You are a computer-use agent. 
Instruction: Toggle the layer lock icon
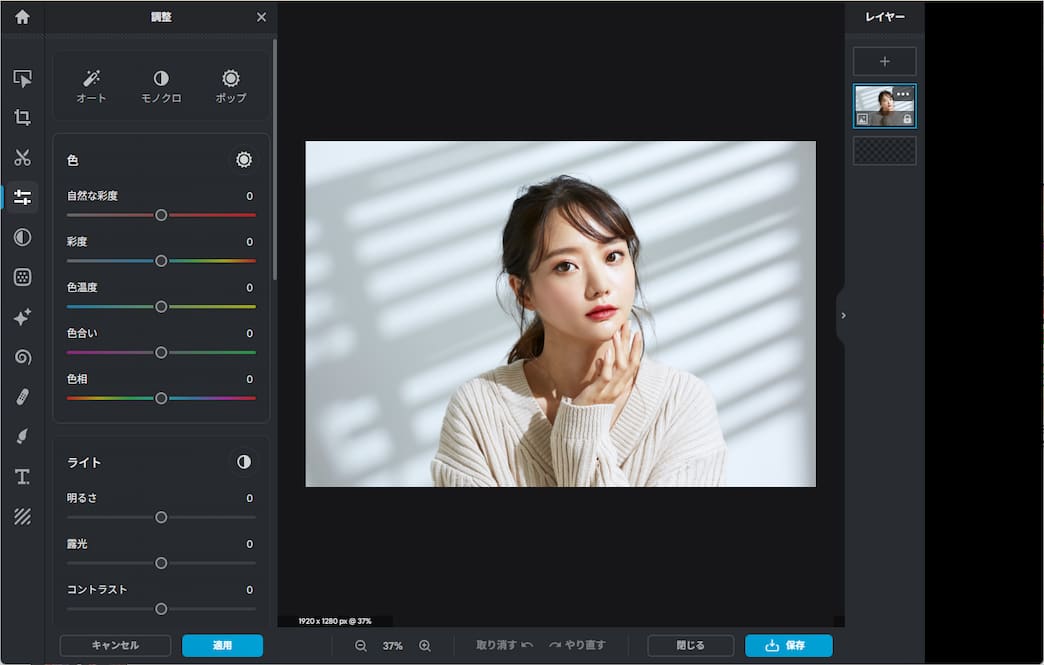[907, 119]
